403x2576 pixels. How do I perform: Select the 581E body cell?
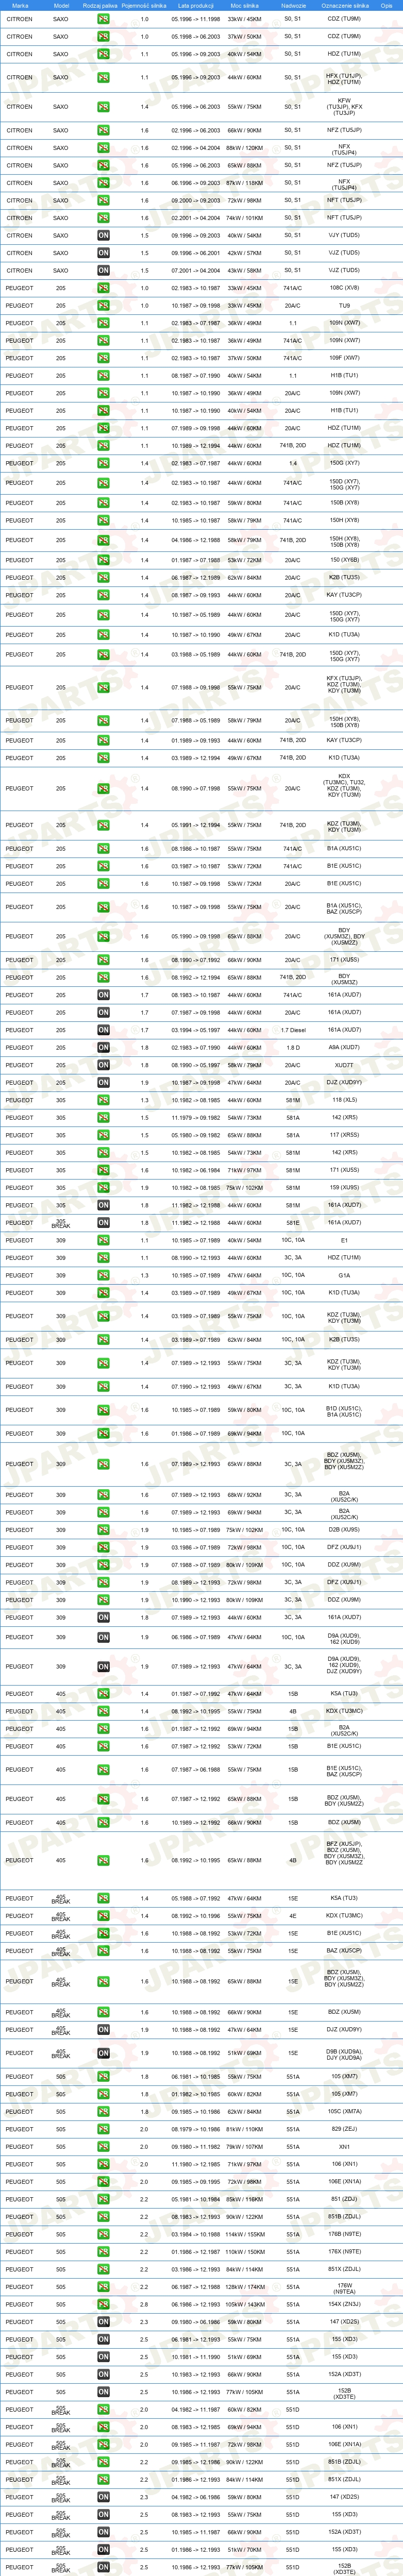coord(293,1223)
